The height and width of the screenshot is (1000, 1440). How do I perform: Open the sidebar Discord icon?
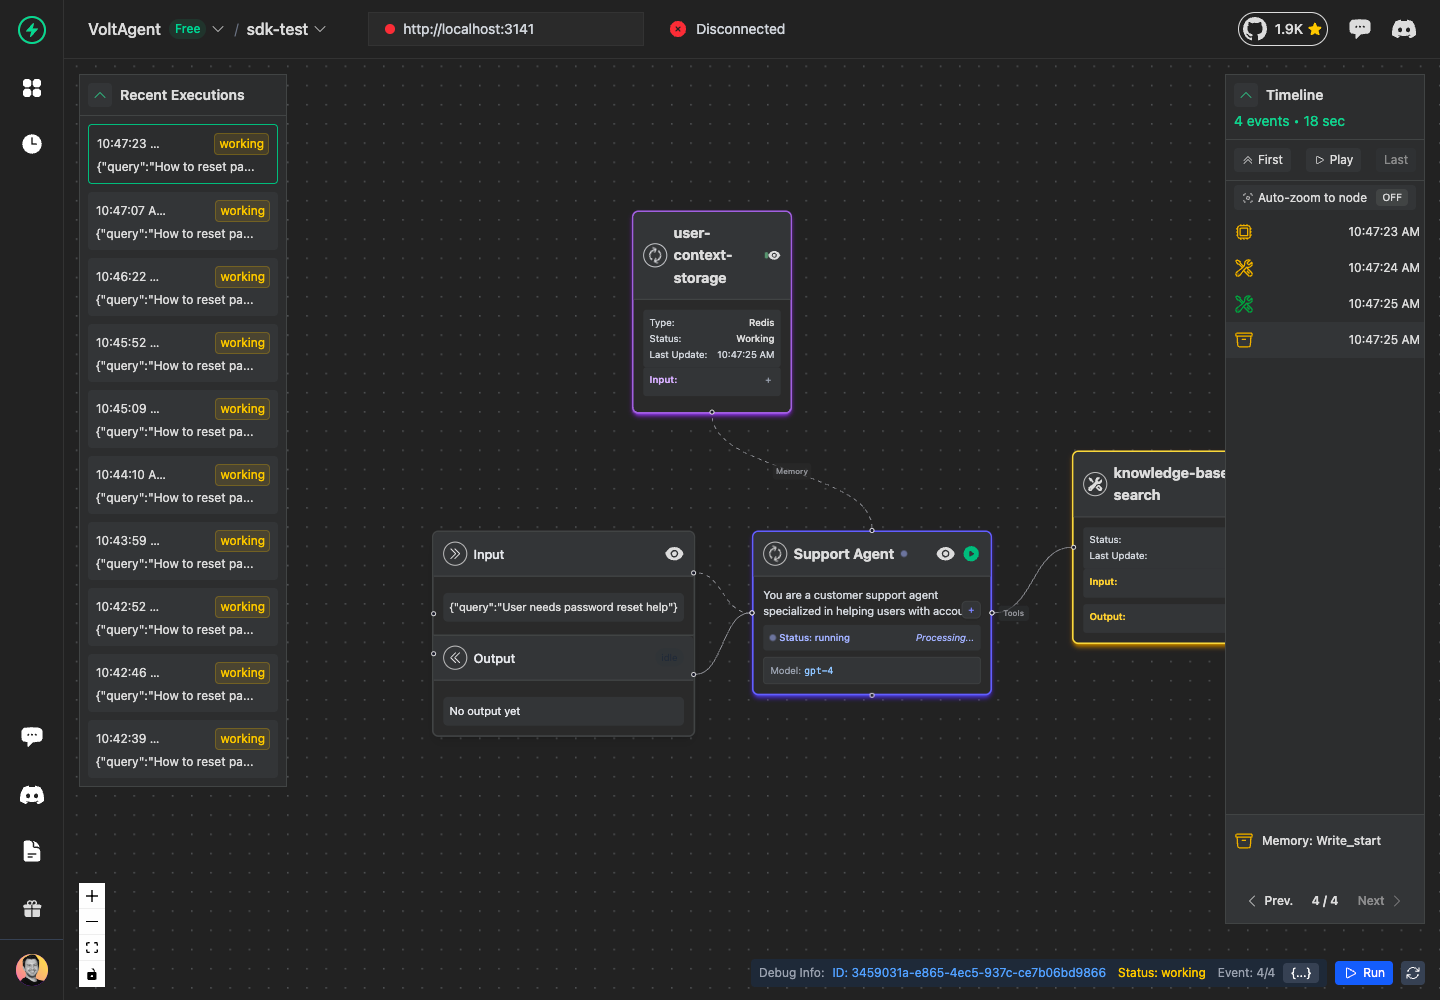pos(32,795)
